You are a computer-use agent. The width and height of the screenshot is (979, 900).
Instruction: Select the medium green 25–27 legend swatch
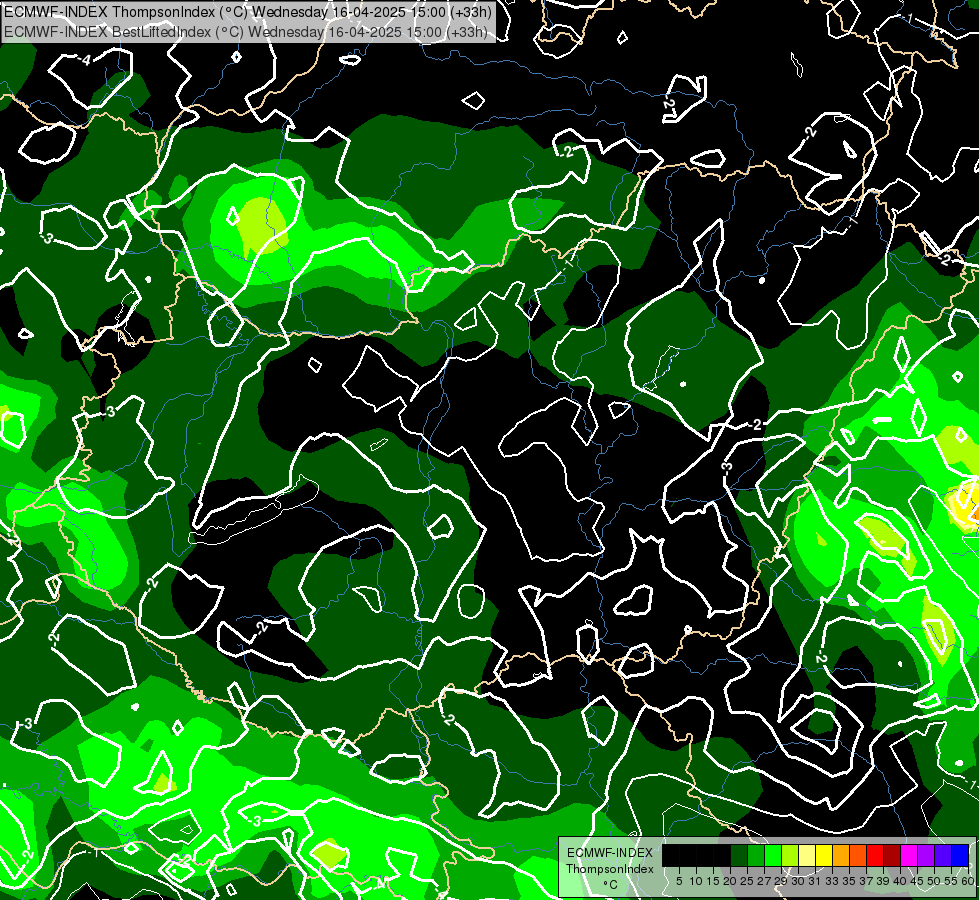pos(755,855)
